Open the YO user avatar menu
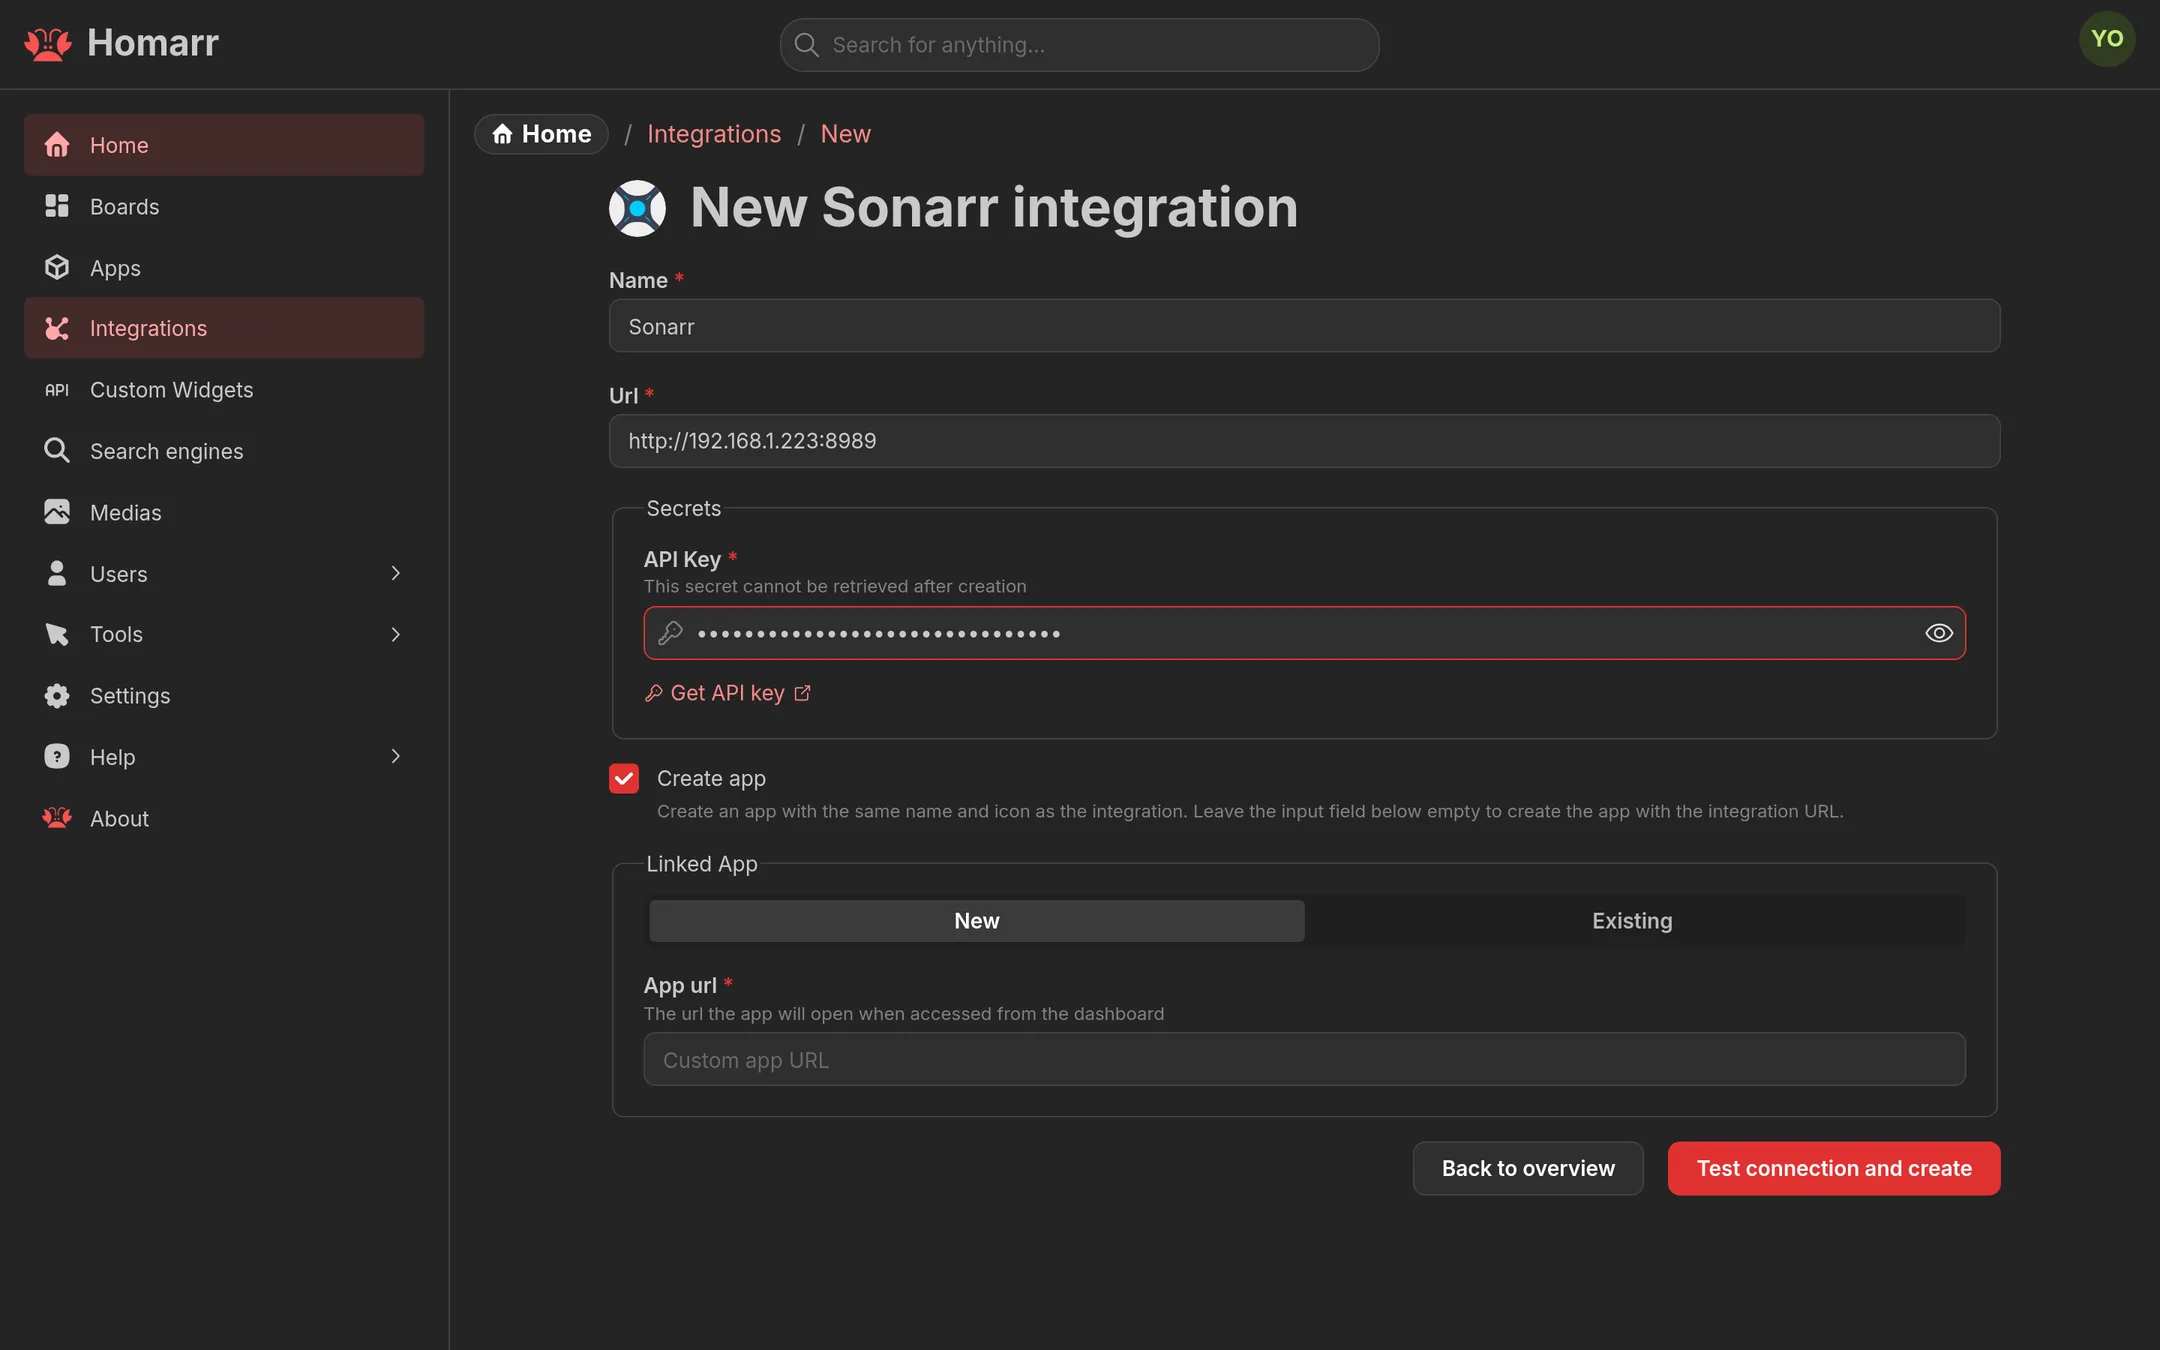This screenshot has height=1350, width=2160. point(2107,39)
